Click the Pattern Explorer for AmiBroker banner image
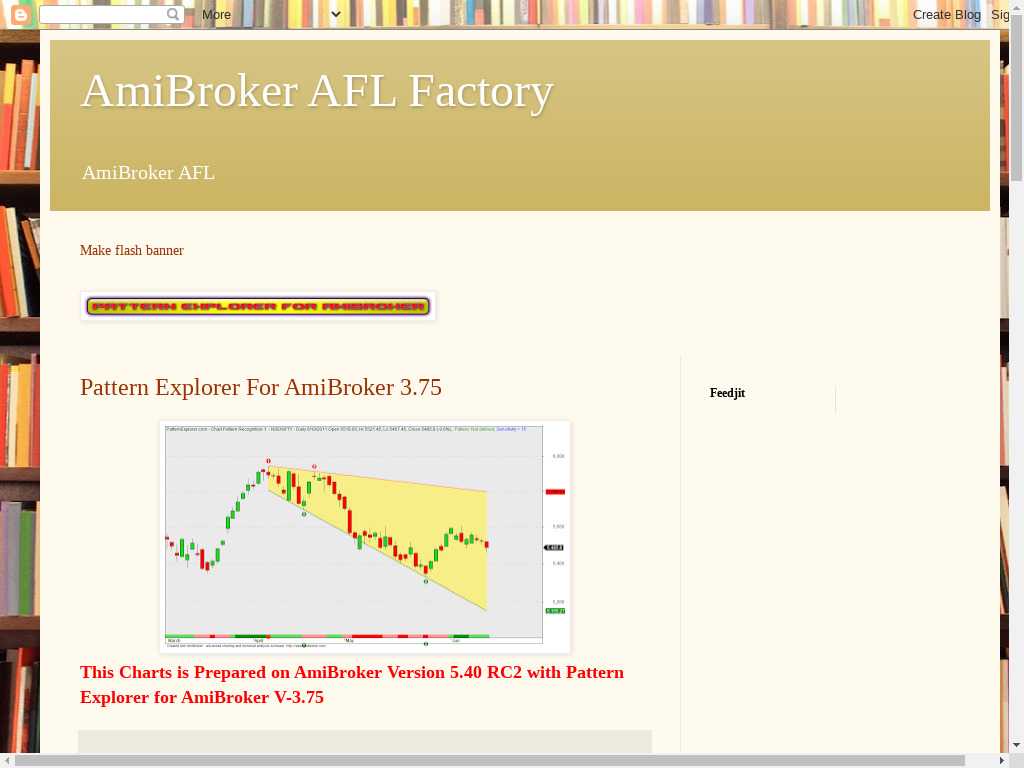Image resolution: width=1024 pixels, height=768 pixels. (x=258, y=306)
